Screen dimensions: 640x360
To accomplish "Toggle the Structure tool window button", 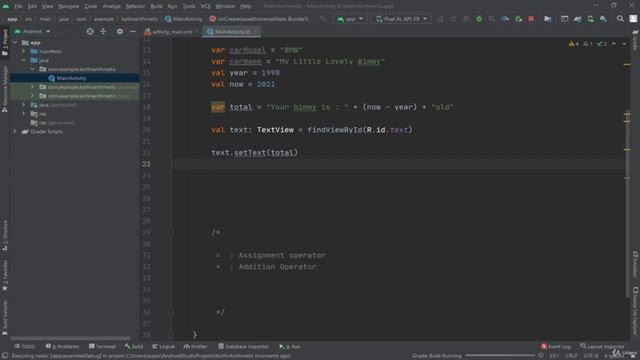I will pyautogui.click(x=5, y=236).
